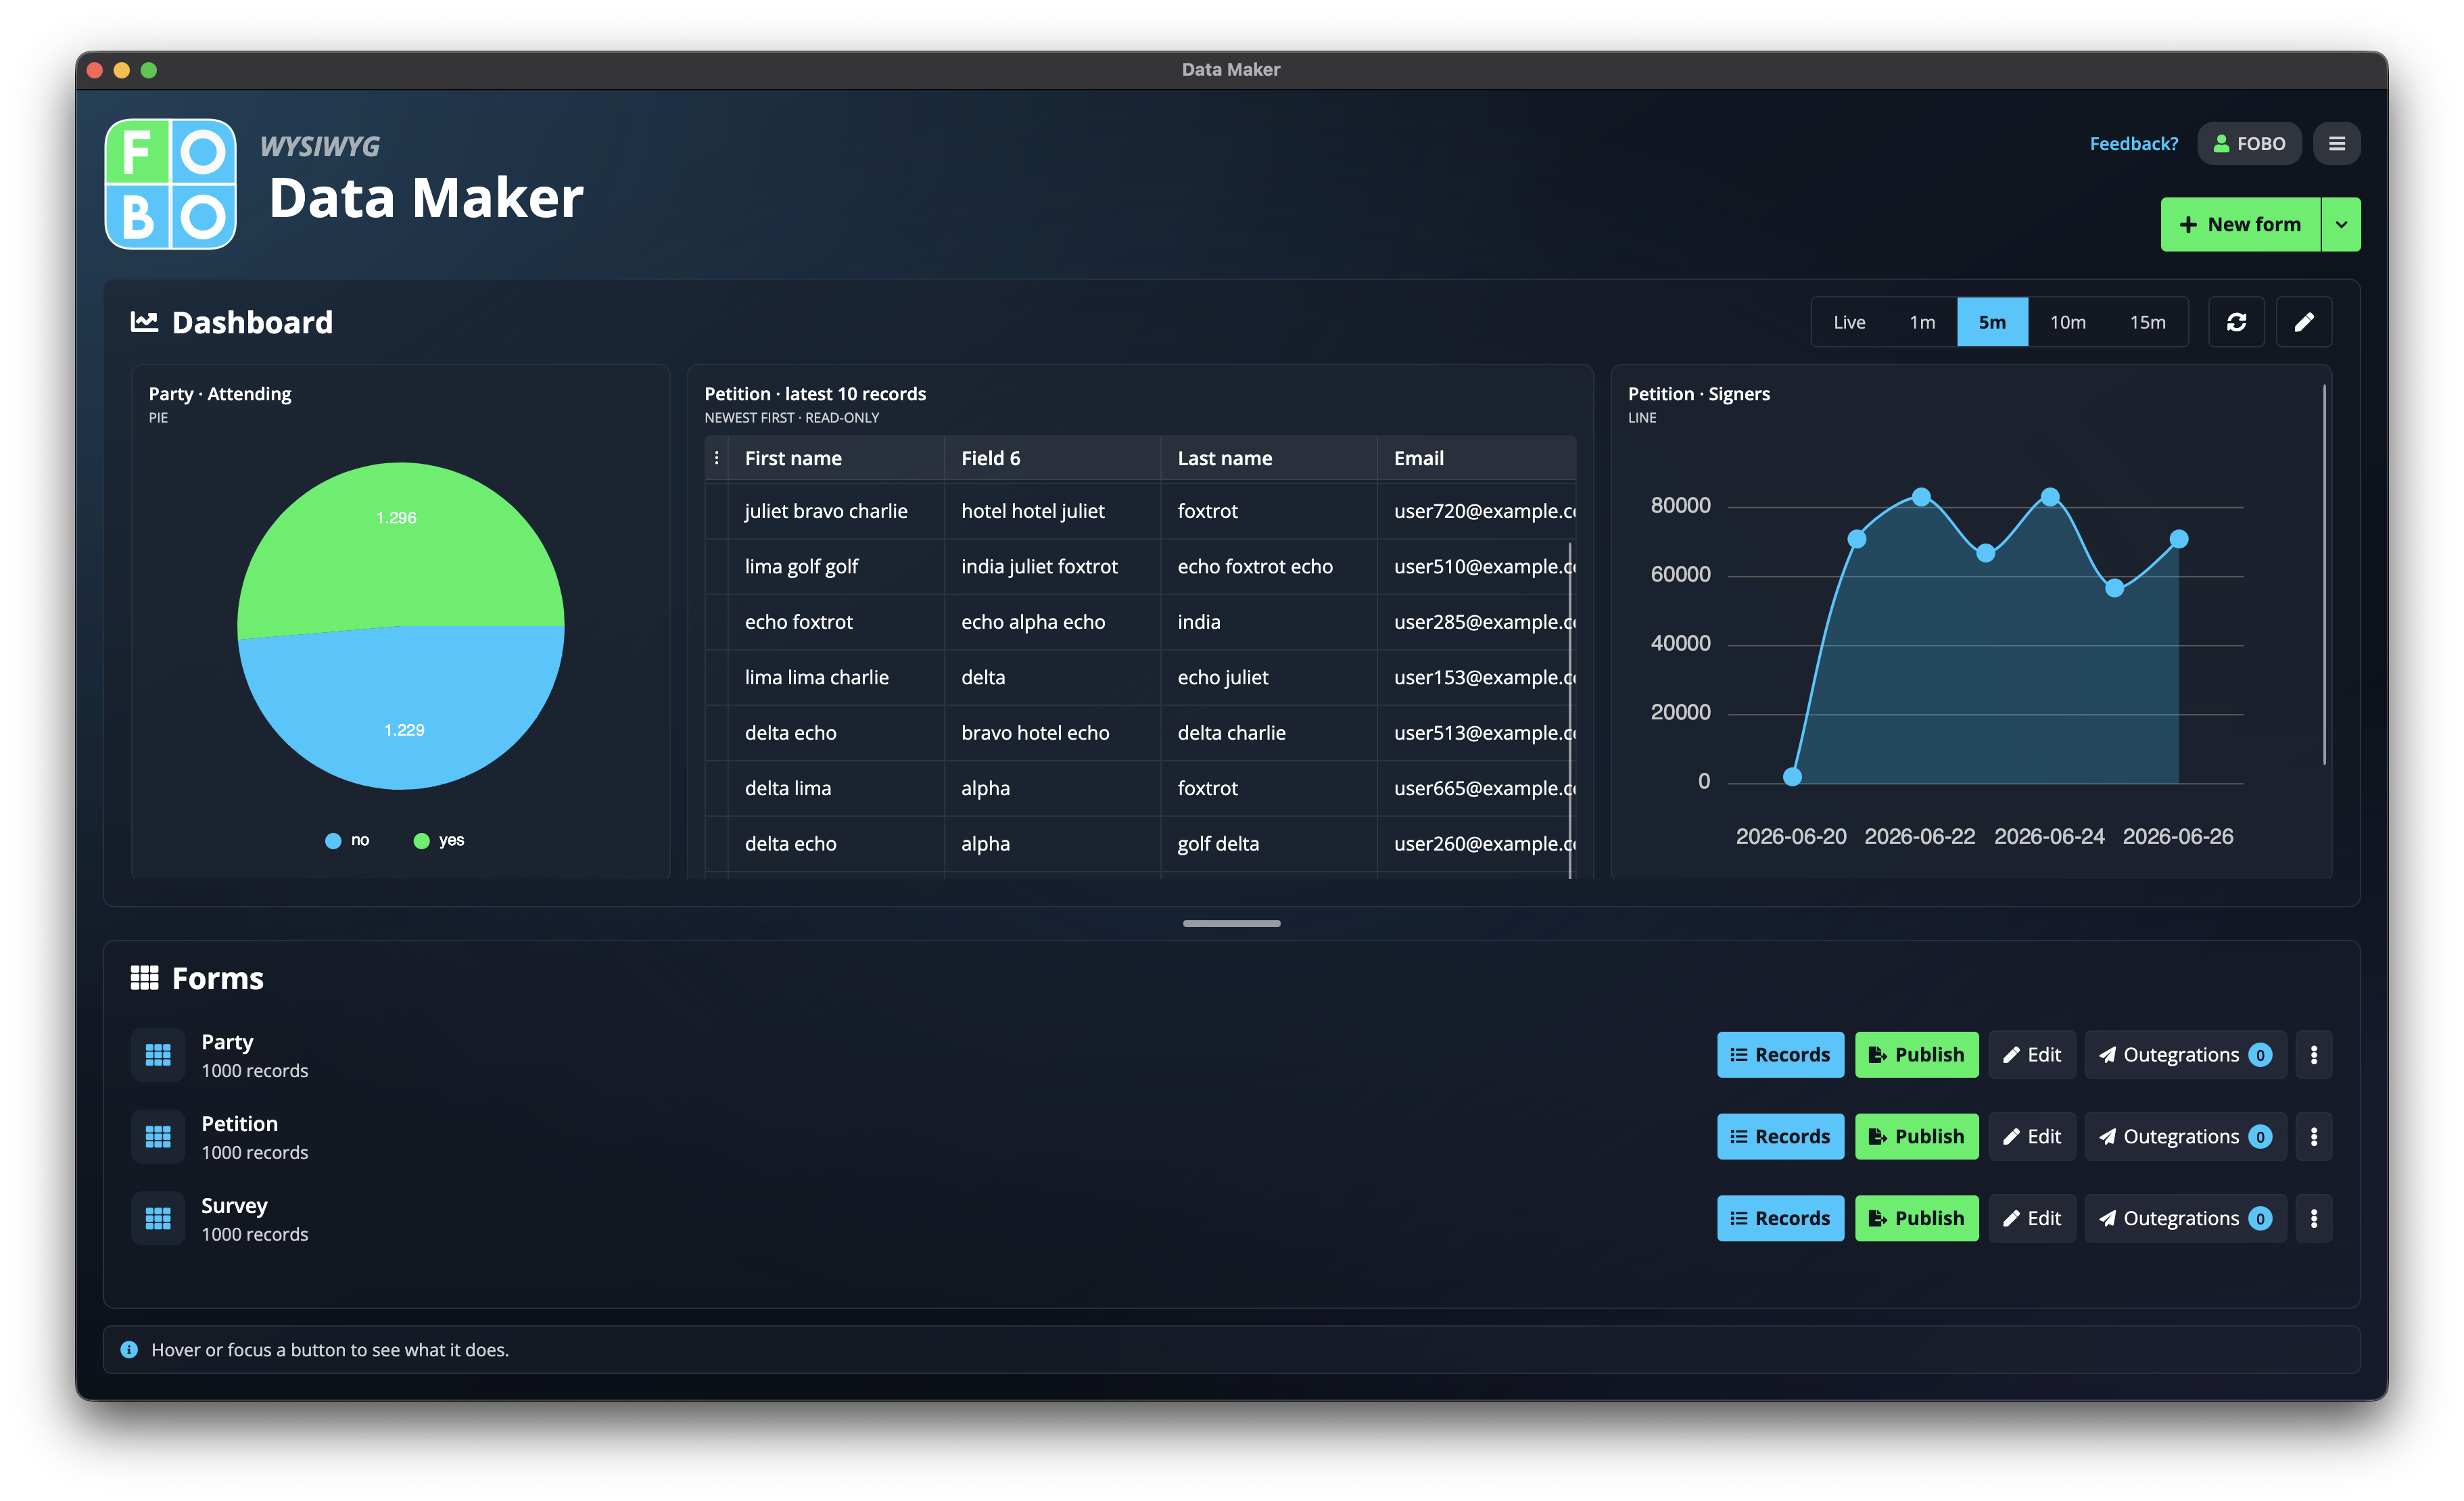Click the edit dashboard pencil icon
Image resolution: width=2464 pixels, height=1501 pixels.
click(x=2303, y=322)
